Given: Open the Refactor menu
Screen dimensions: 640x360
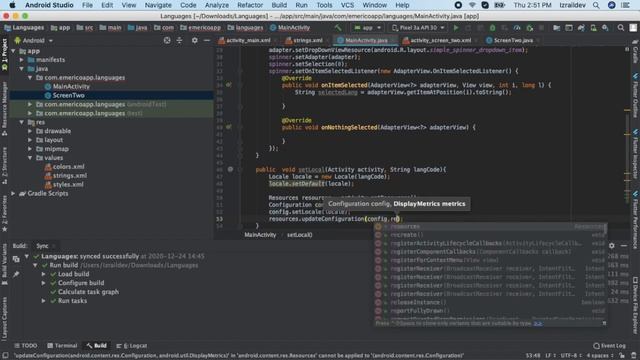Looking at the screenshot, I should coord(250,5).
